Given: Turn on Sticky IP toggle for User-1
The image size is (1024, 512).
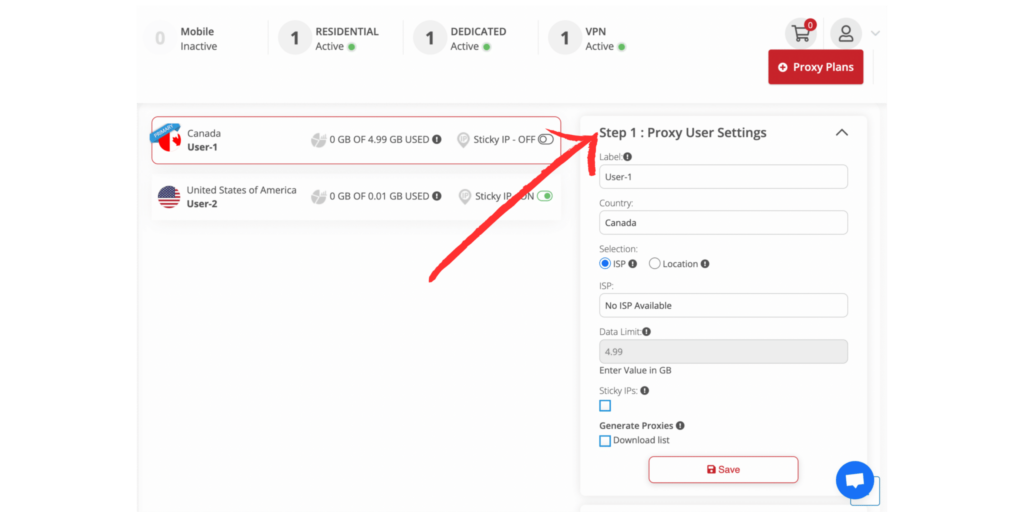Looking at the screenshot, I should click(x=545, y=139).
